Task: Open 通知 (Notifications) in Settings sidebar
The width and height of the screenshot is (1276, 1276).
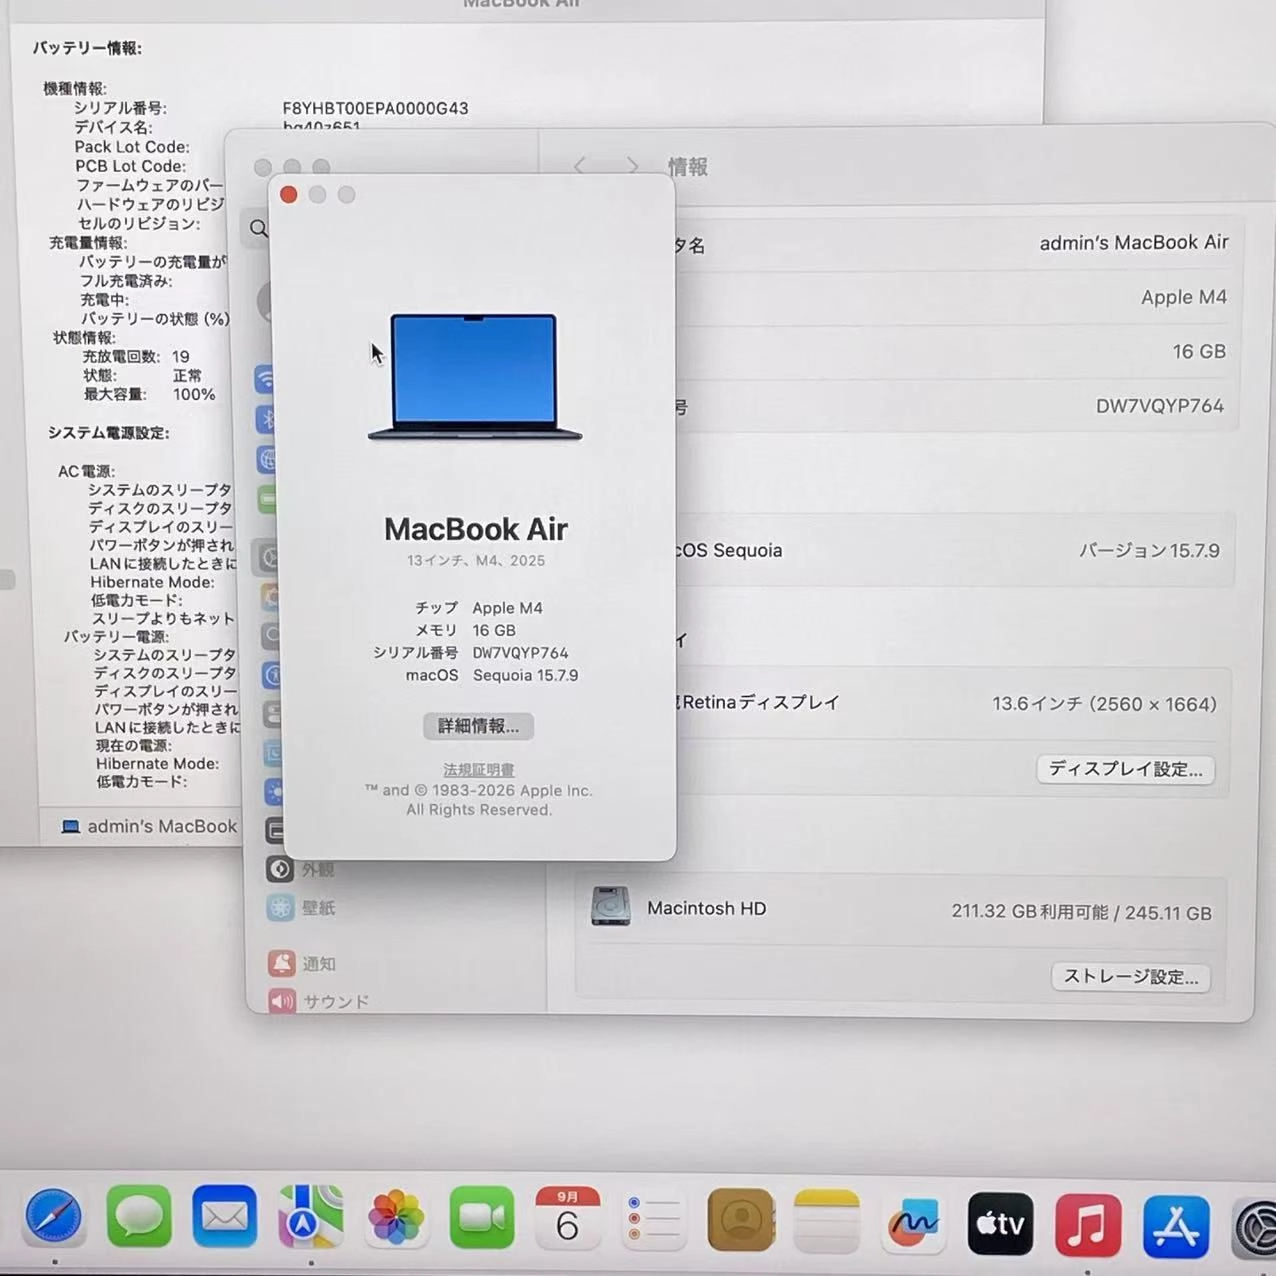Action: pyautogui.click(x=301, y=963)
